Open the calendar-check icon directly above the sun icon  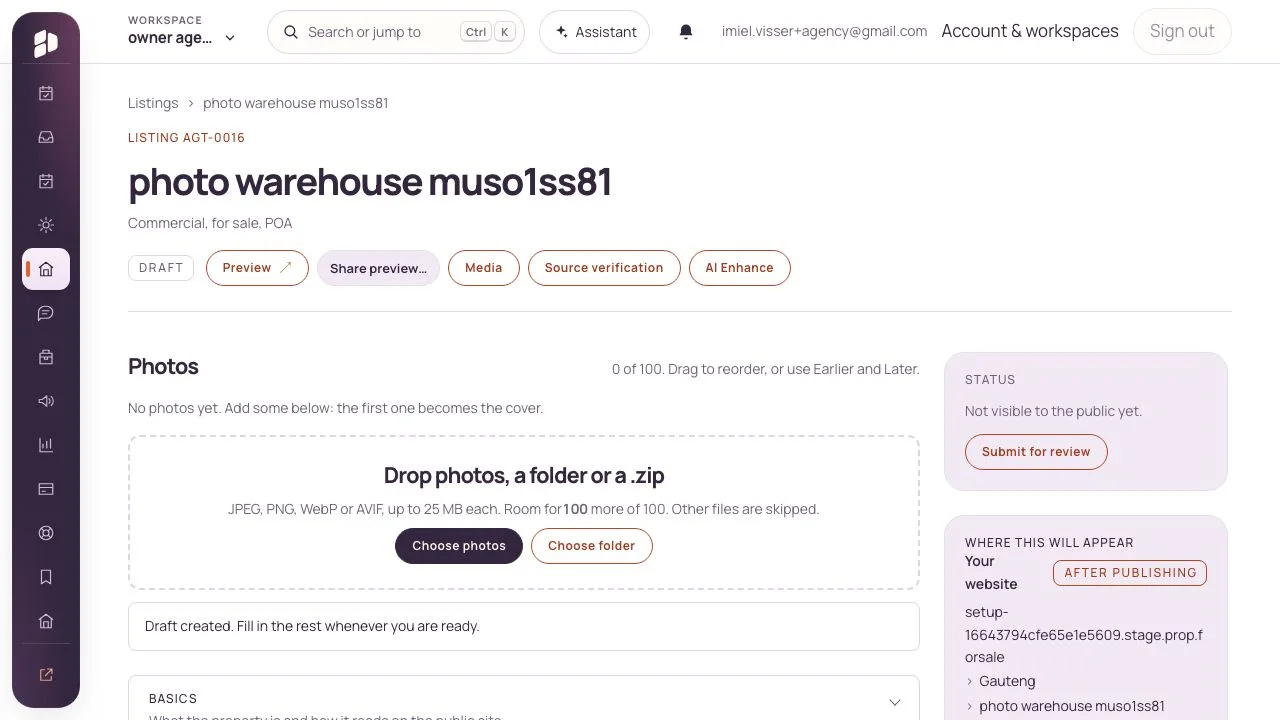pyautogui.click(x=46, y=181)
